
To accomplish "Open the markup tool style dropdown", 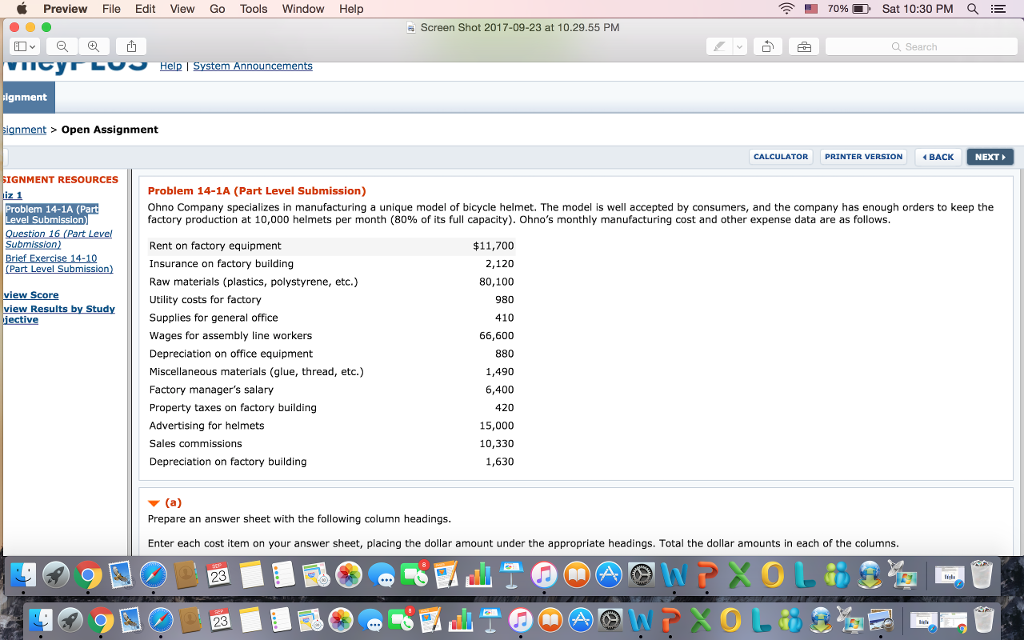I will point(739,47).
